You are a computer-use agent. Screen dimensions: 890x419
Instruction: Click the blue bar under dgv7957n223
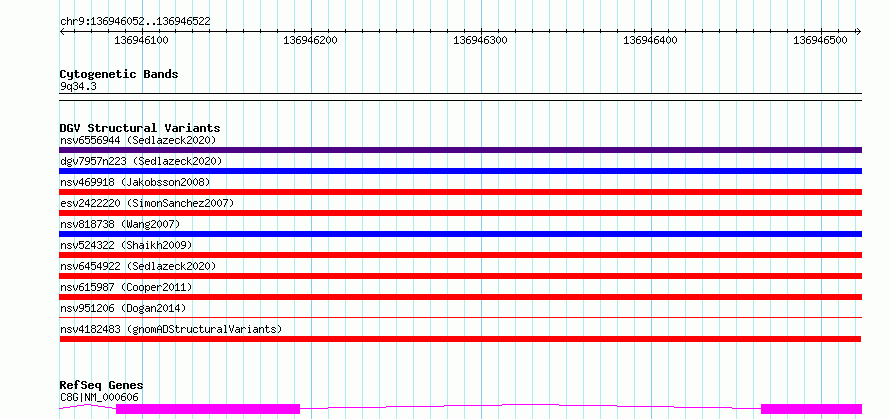tap(460, 171)
